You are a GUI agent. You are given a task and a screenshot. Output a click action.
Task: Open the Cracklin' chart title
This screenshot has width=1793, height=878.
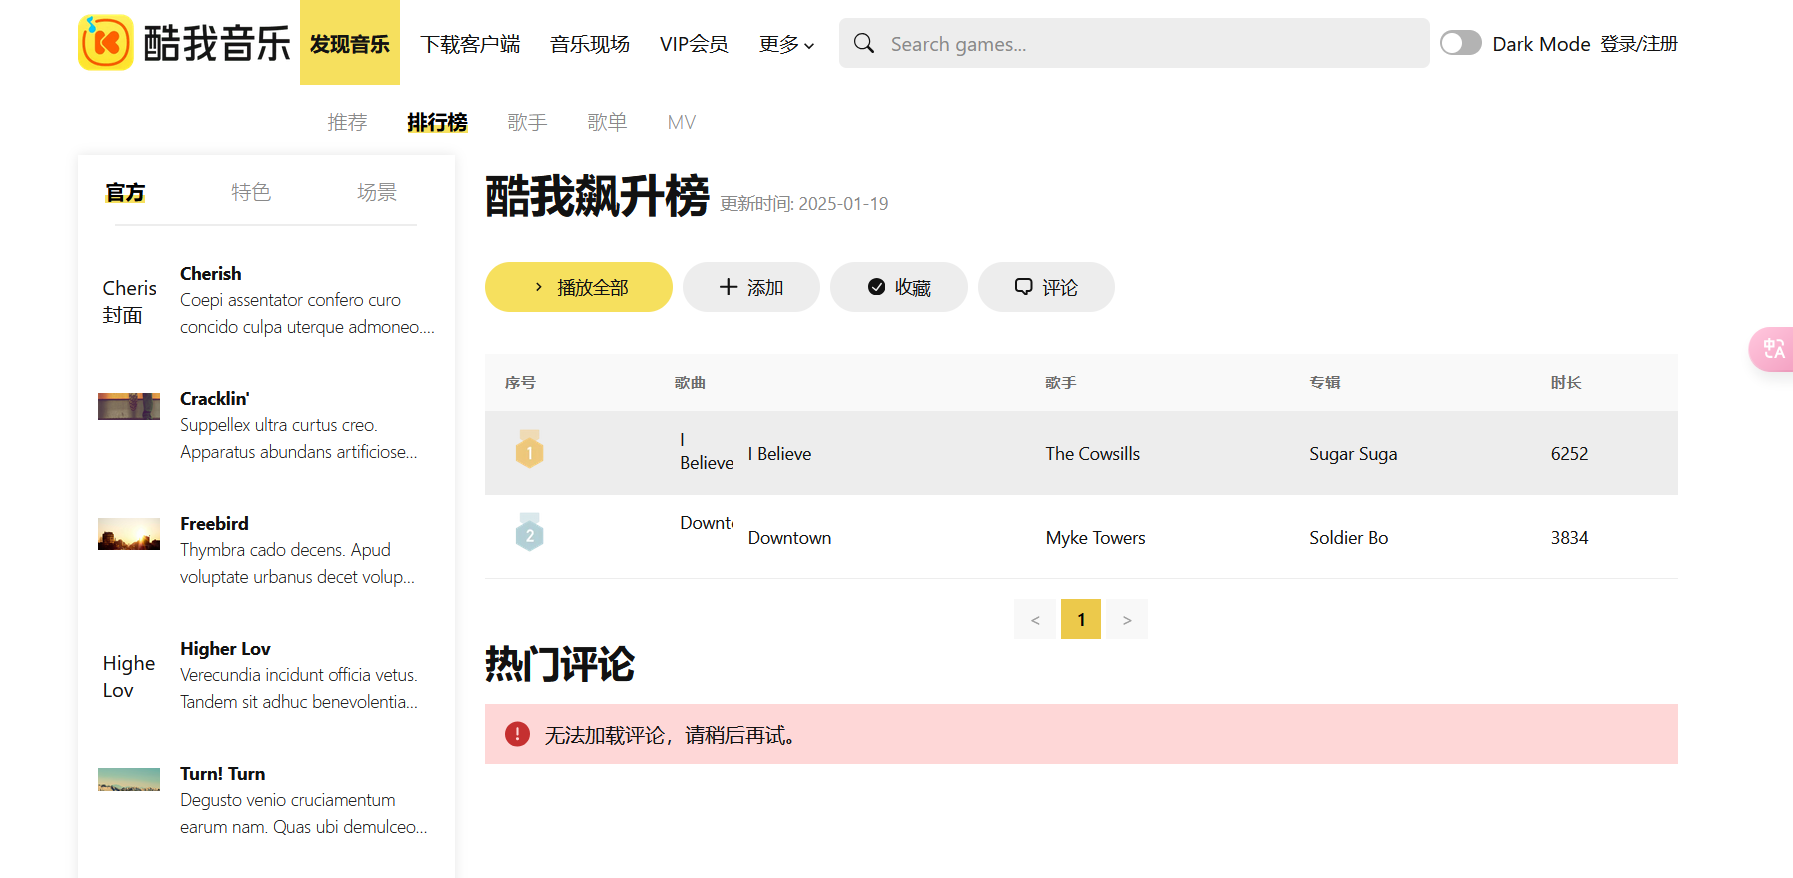coord(214,398)
